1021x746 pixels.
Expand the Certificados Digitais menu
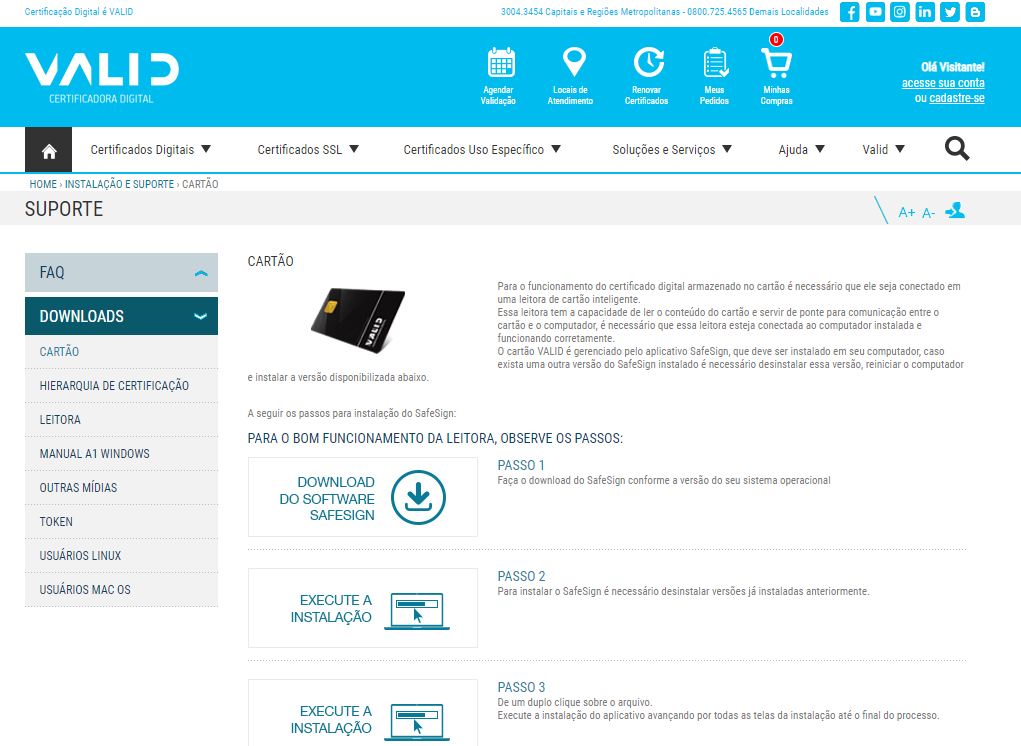point(150,150)
